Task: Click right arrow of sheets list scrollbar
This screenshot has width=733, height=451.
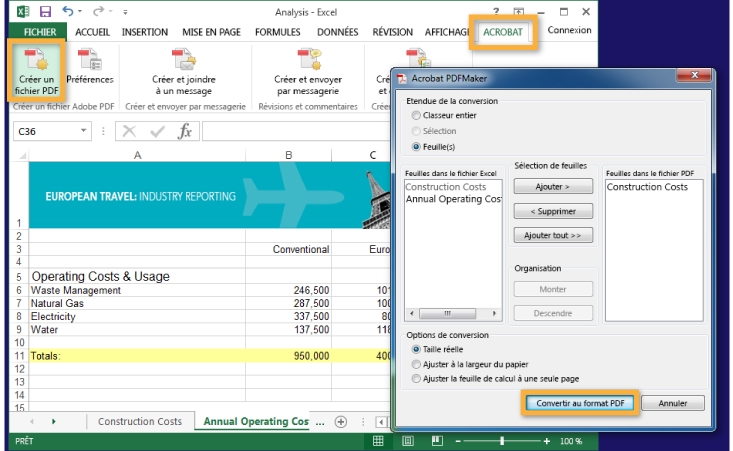Action: point(494,313)
